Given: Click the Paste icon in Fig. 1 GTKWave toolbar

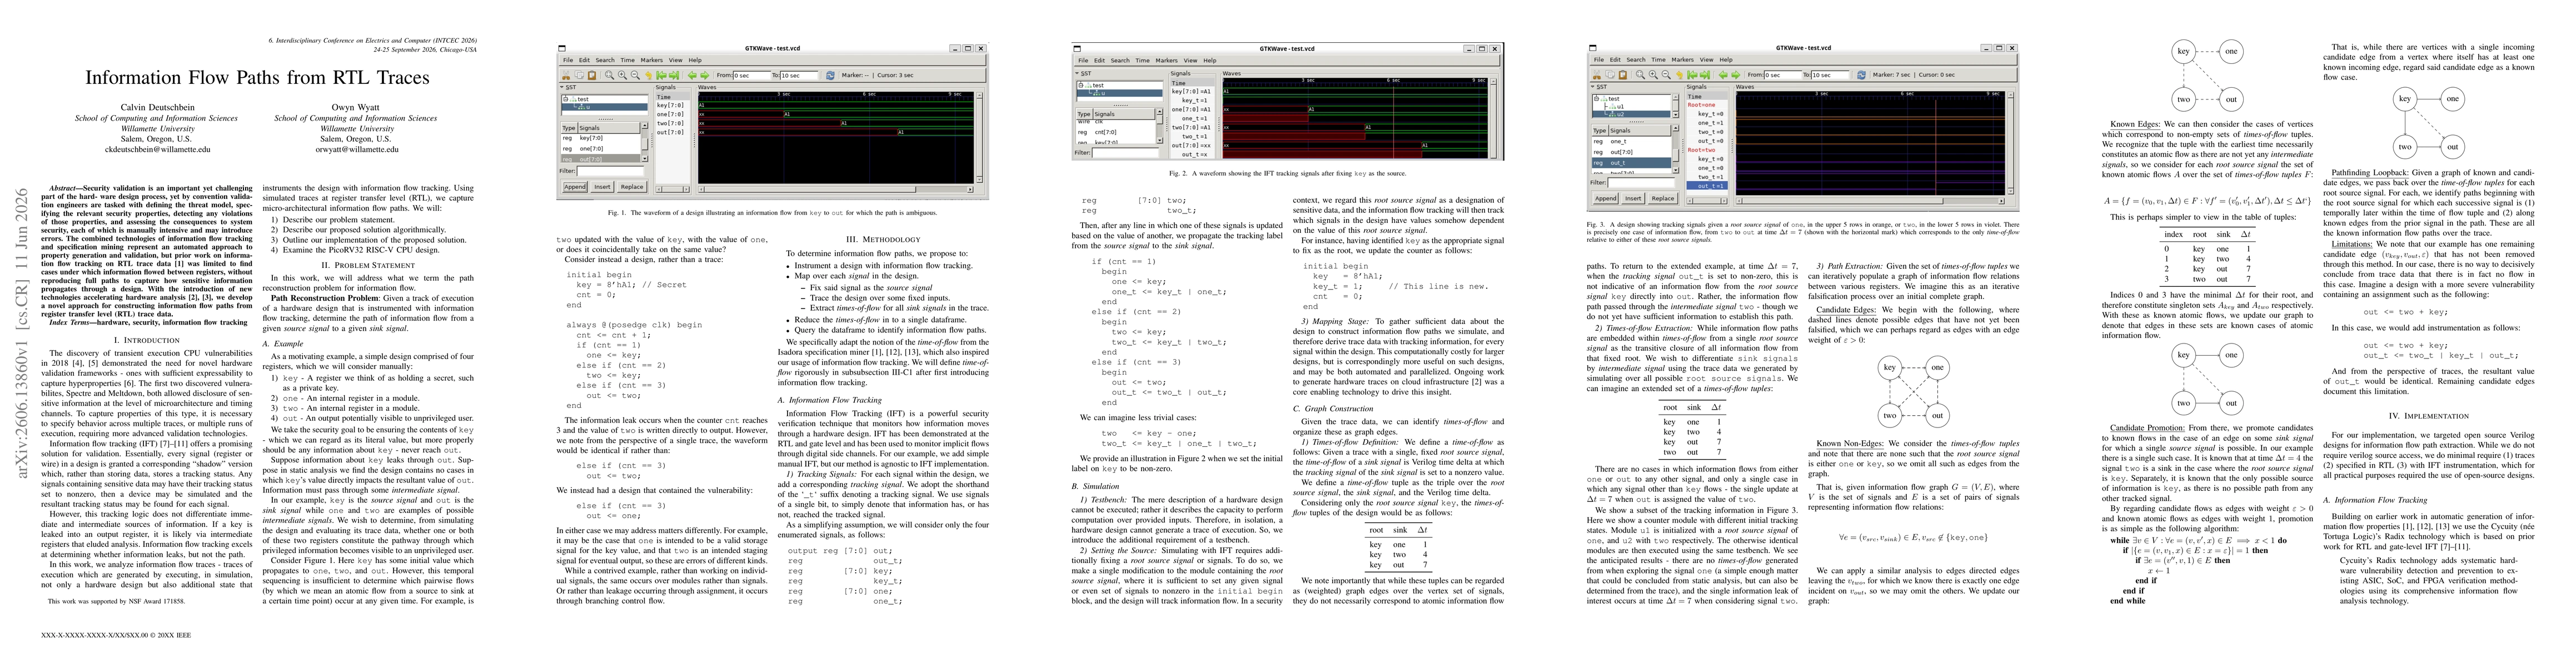Looking at the screenshot, I should (x=592, y=75).
